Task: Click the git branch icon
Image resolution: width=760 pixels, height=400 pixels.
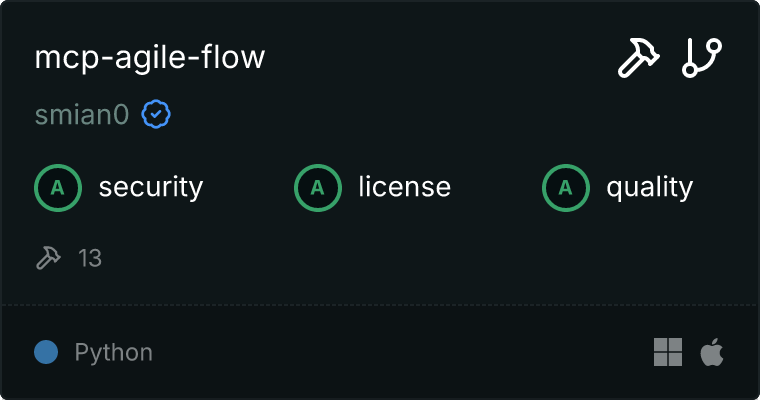Action: pyautogui.click(x=702, y=58)
